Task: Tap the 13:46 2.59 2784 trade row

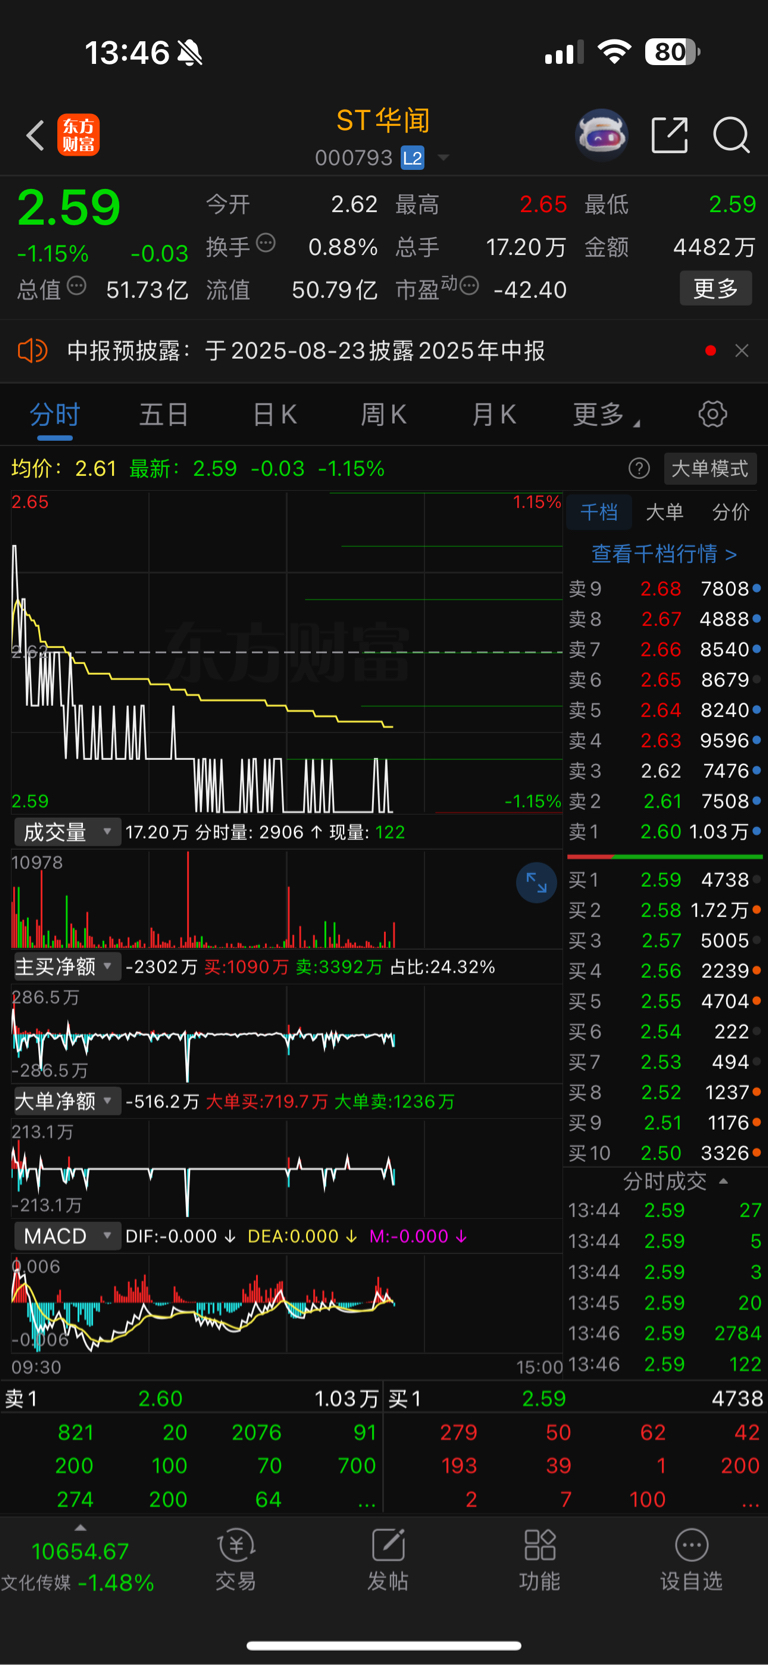Action: tap(665, 1333)
